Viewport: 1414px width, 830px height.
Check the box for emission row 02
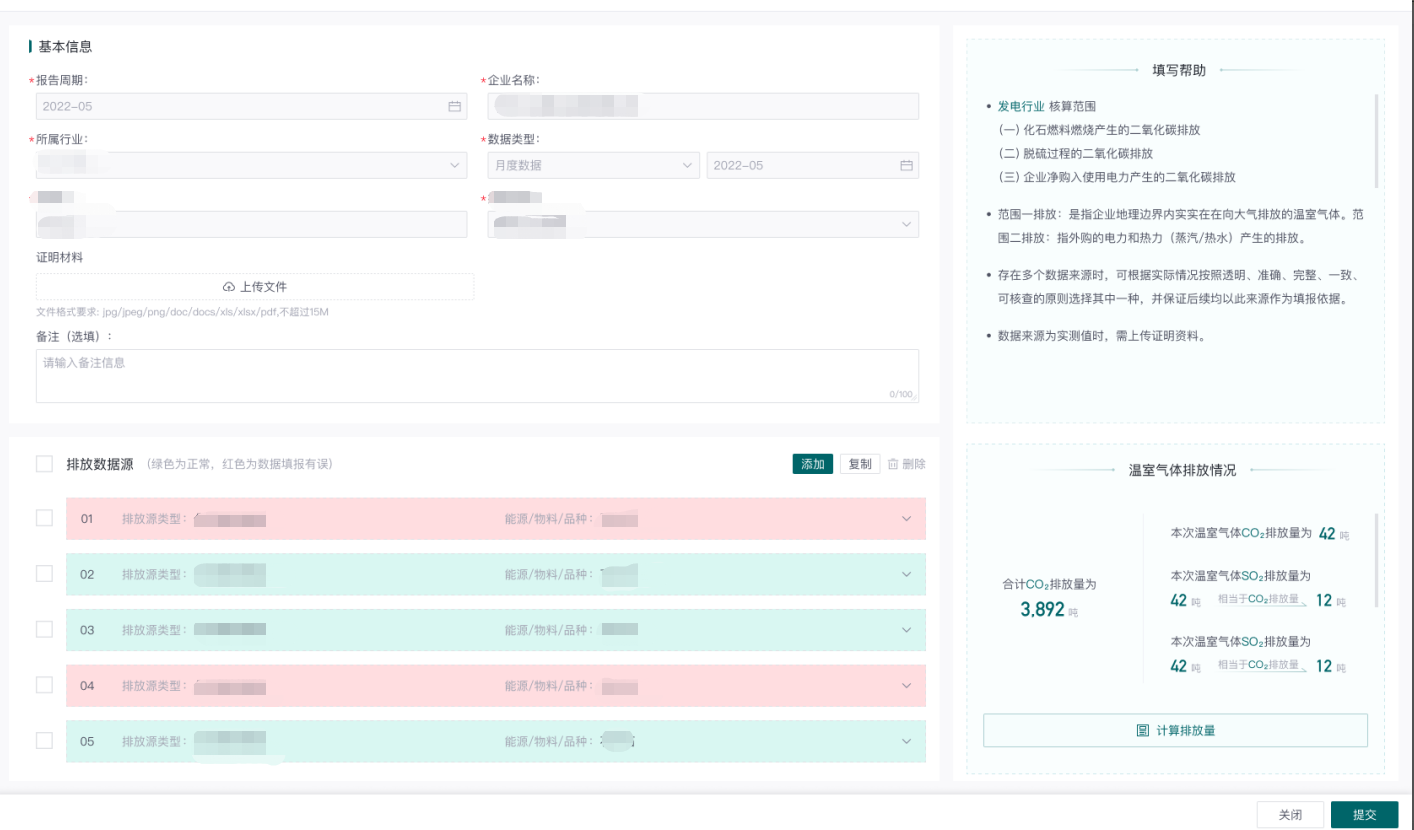pos(44,573)
